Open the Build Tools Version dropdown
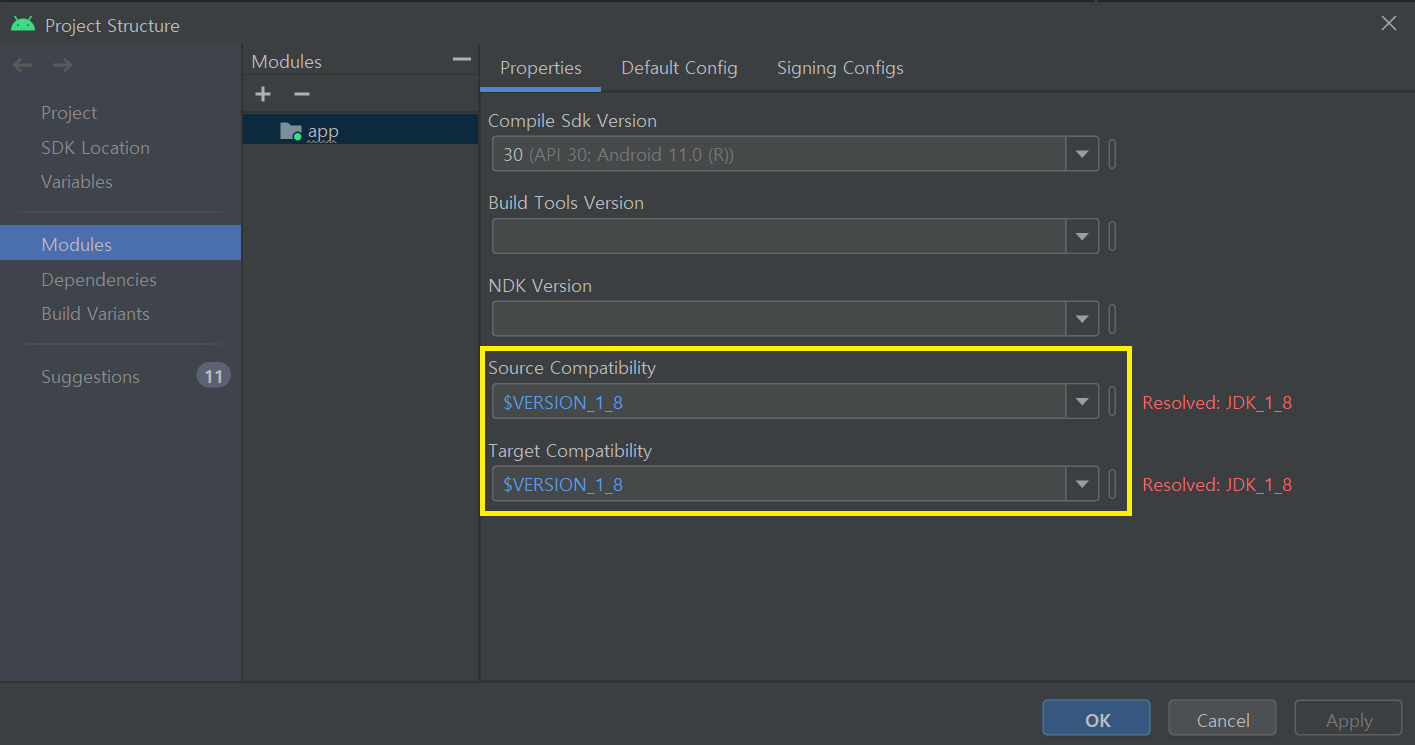This screenshot has width=1415, height=745. point(1082,237)
